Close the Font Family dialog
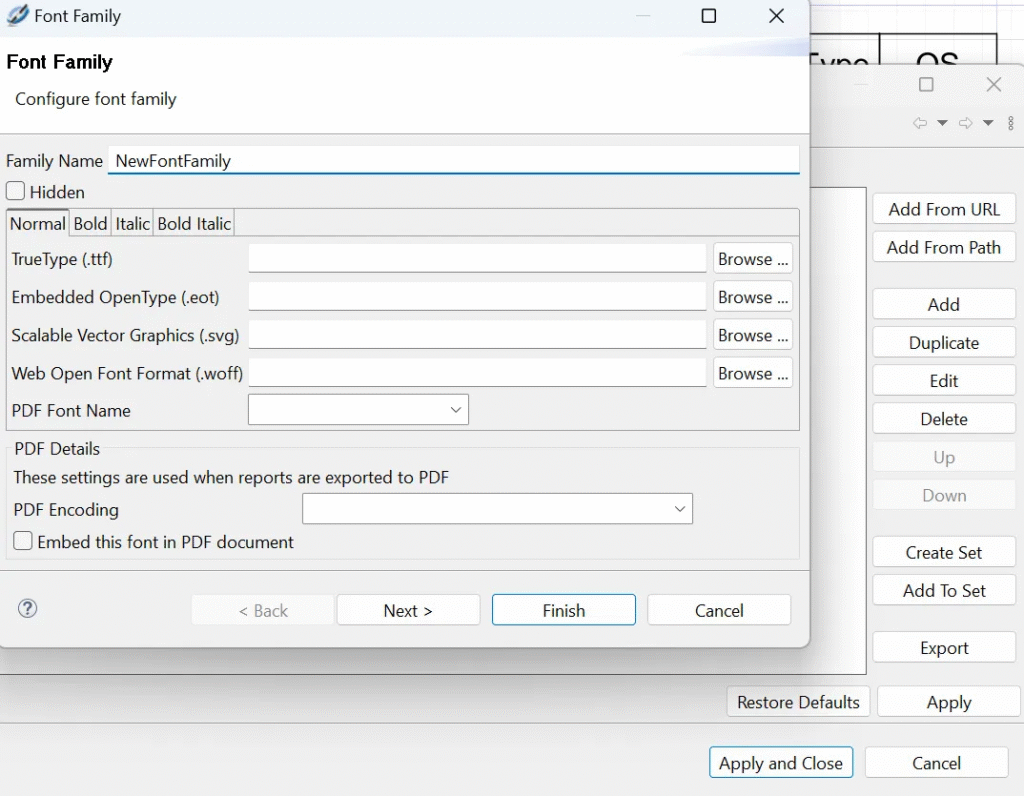This screenshot has width=1024, height=796. pyautogui.click(x=776, y=16)
